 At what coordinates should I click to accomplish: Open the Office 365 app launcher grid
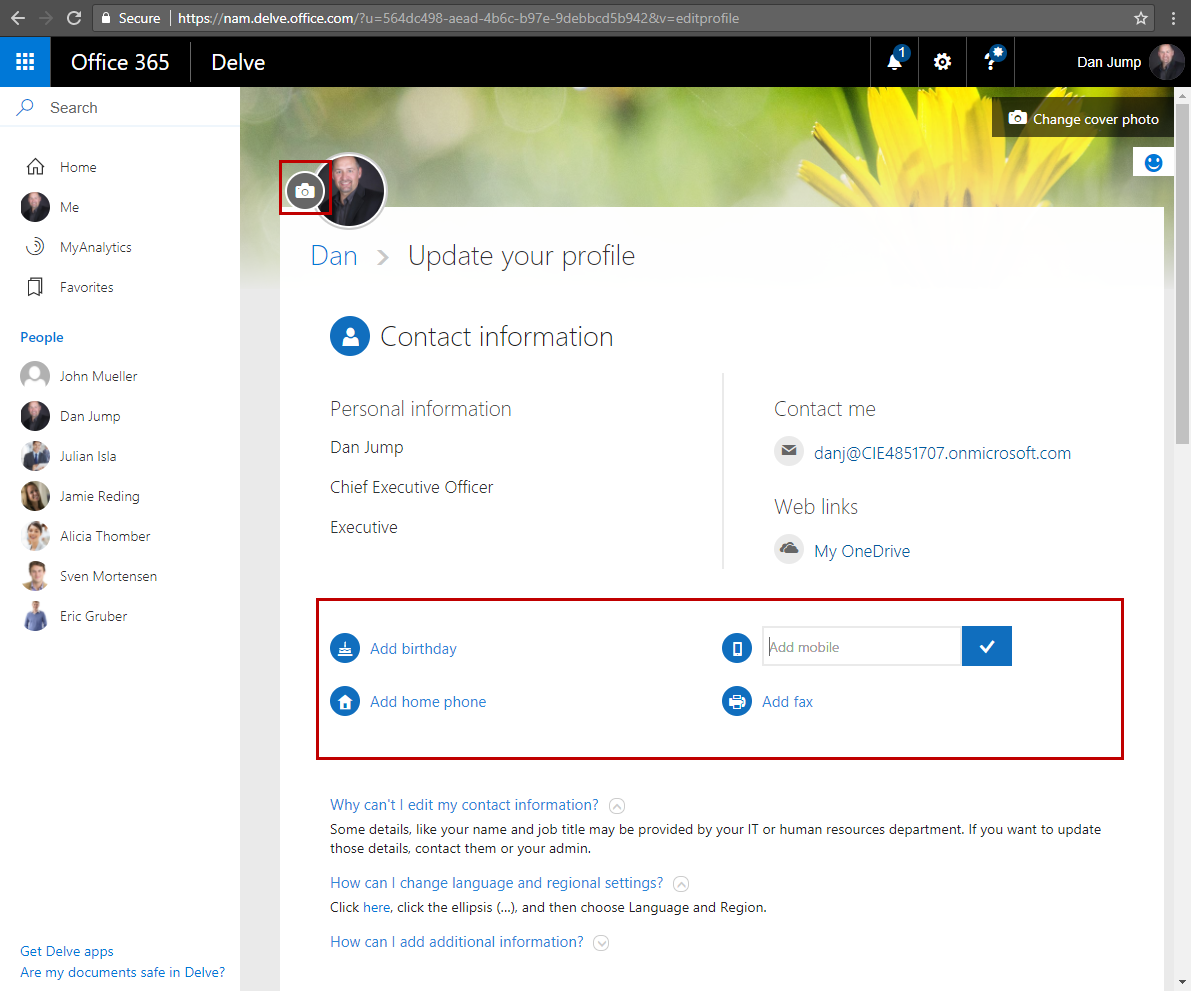(25, 62)
